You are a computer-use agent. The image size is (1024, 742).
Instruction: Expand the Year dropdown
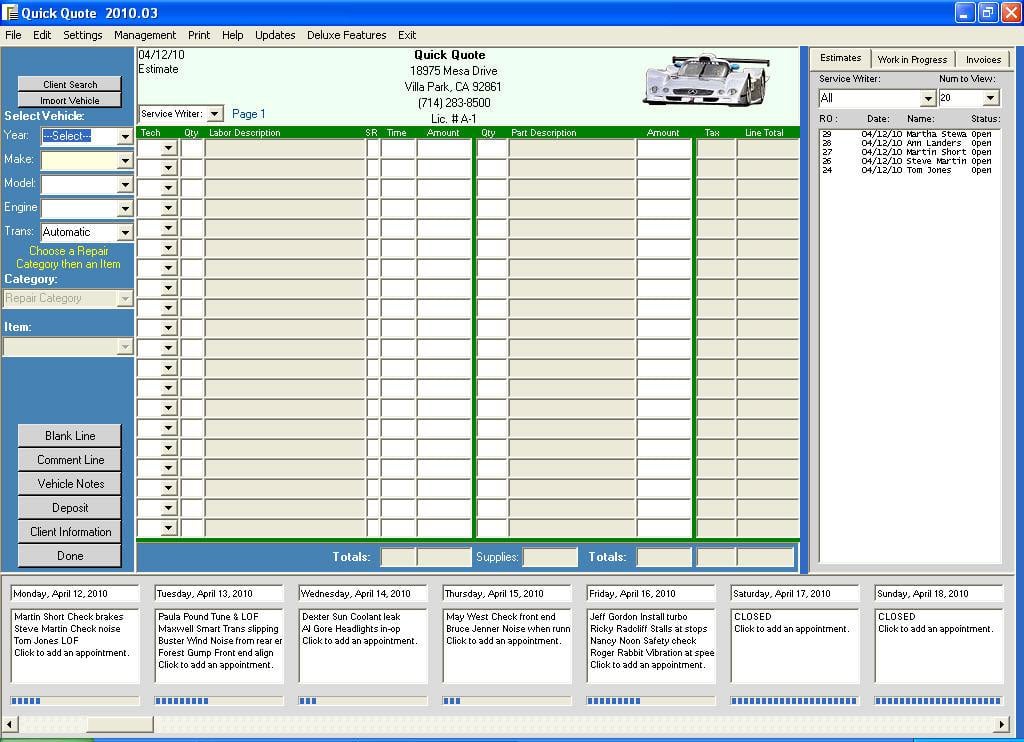coord(125,137)
